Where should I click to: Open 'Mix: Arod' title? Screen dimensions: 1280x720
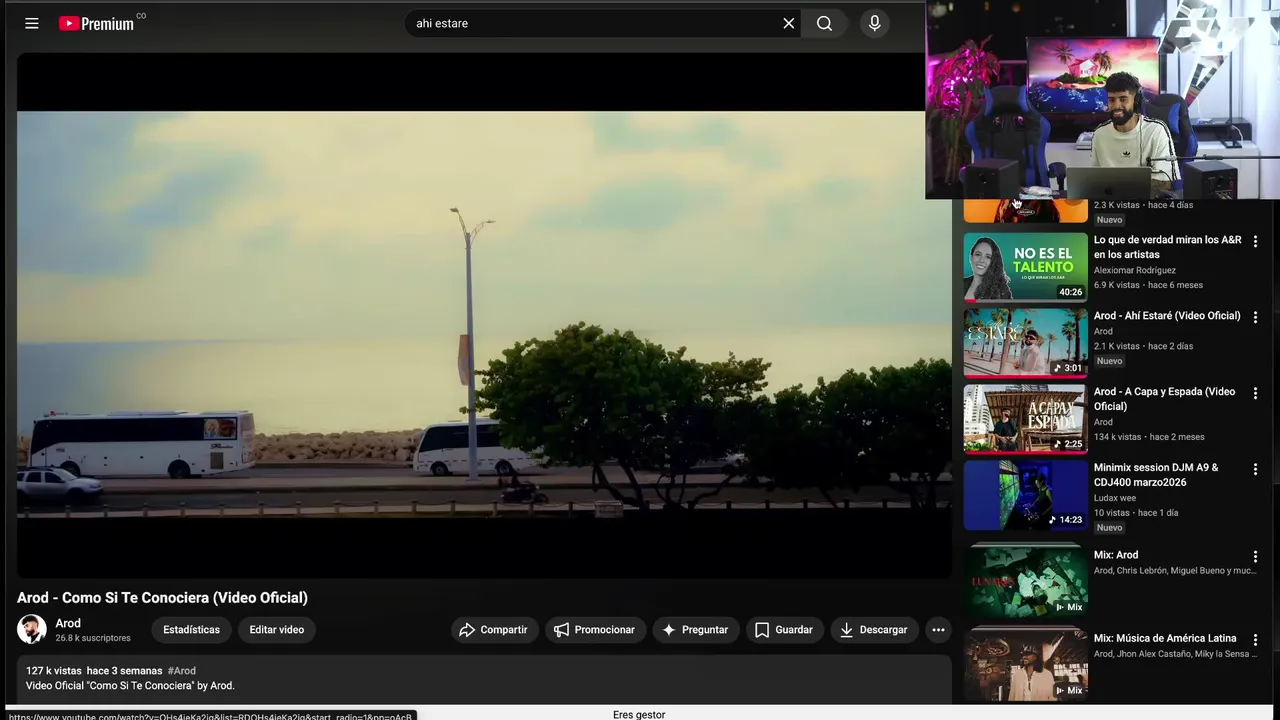tap(1116, 555)
